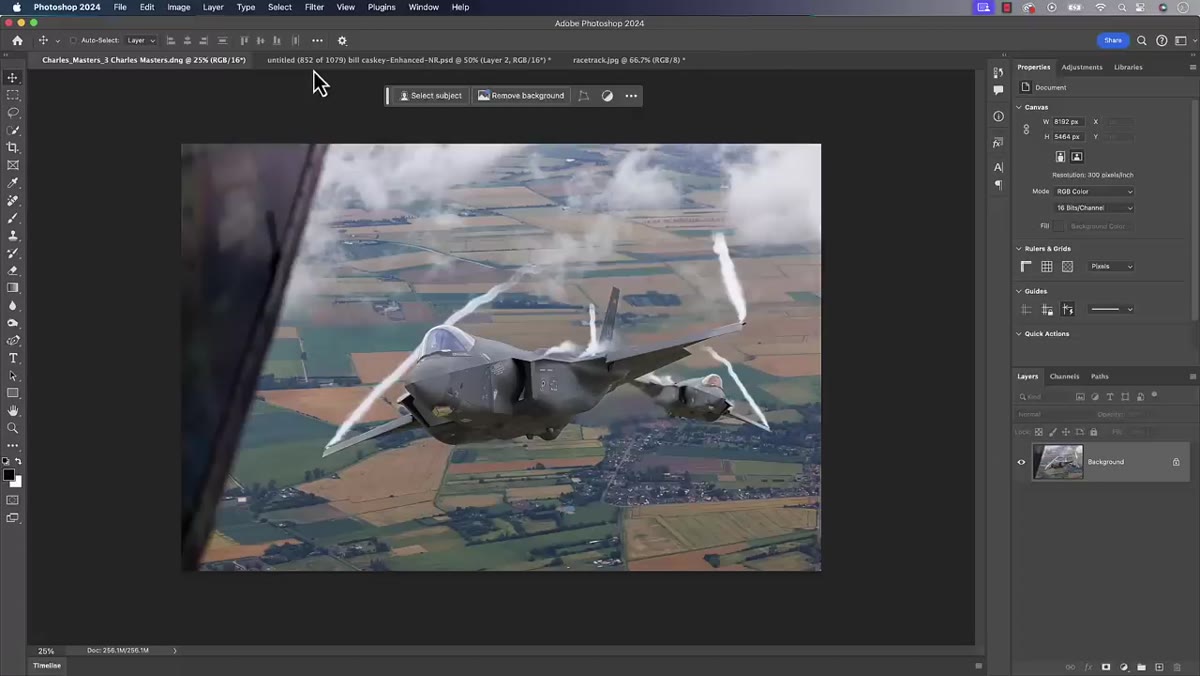This screenshot has width=1200, height=676.
Task: Pick the Hand tool
Action: [x=13, y=410]
